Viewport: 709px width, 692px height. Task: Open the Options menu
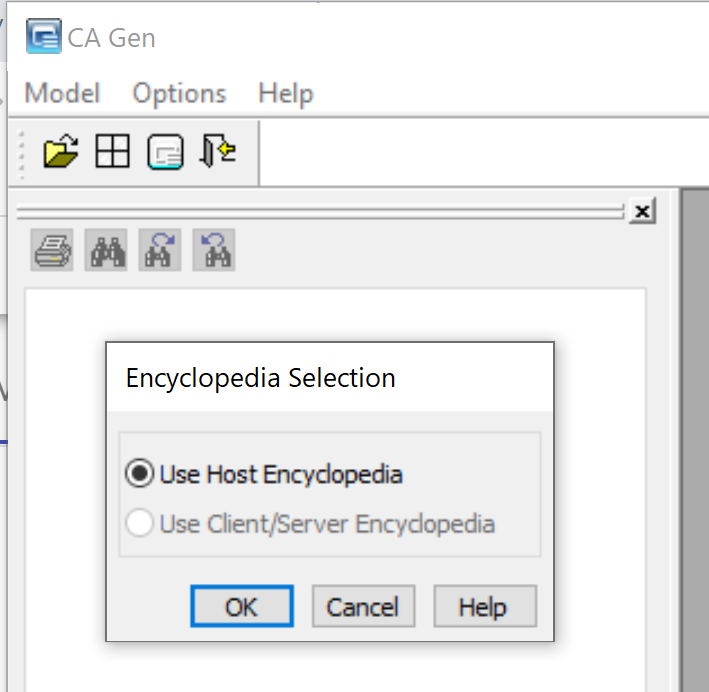click(x=179, y=94)
